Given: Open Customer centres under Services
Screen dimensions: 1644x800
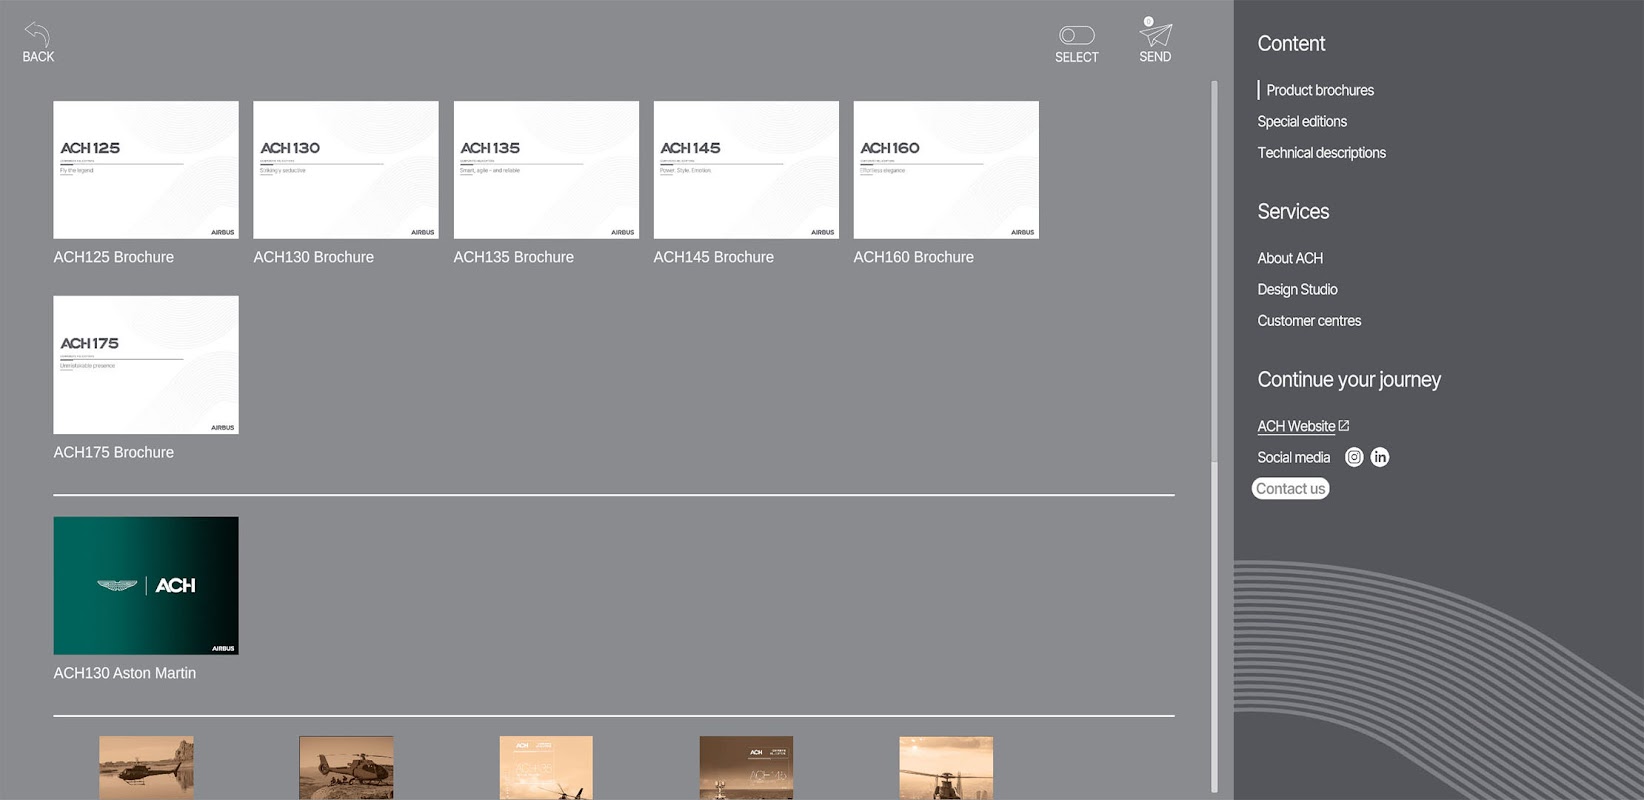Looking at the screenshot, I should point(1309,321).
